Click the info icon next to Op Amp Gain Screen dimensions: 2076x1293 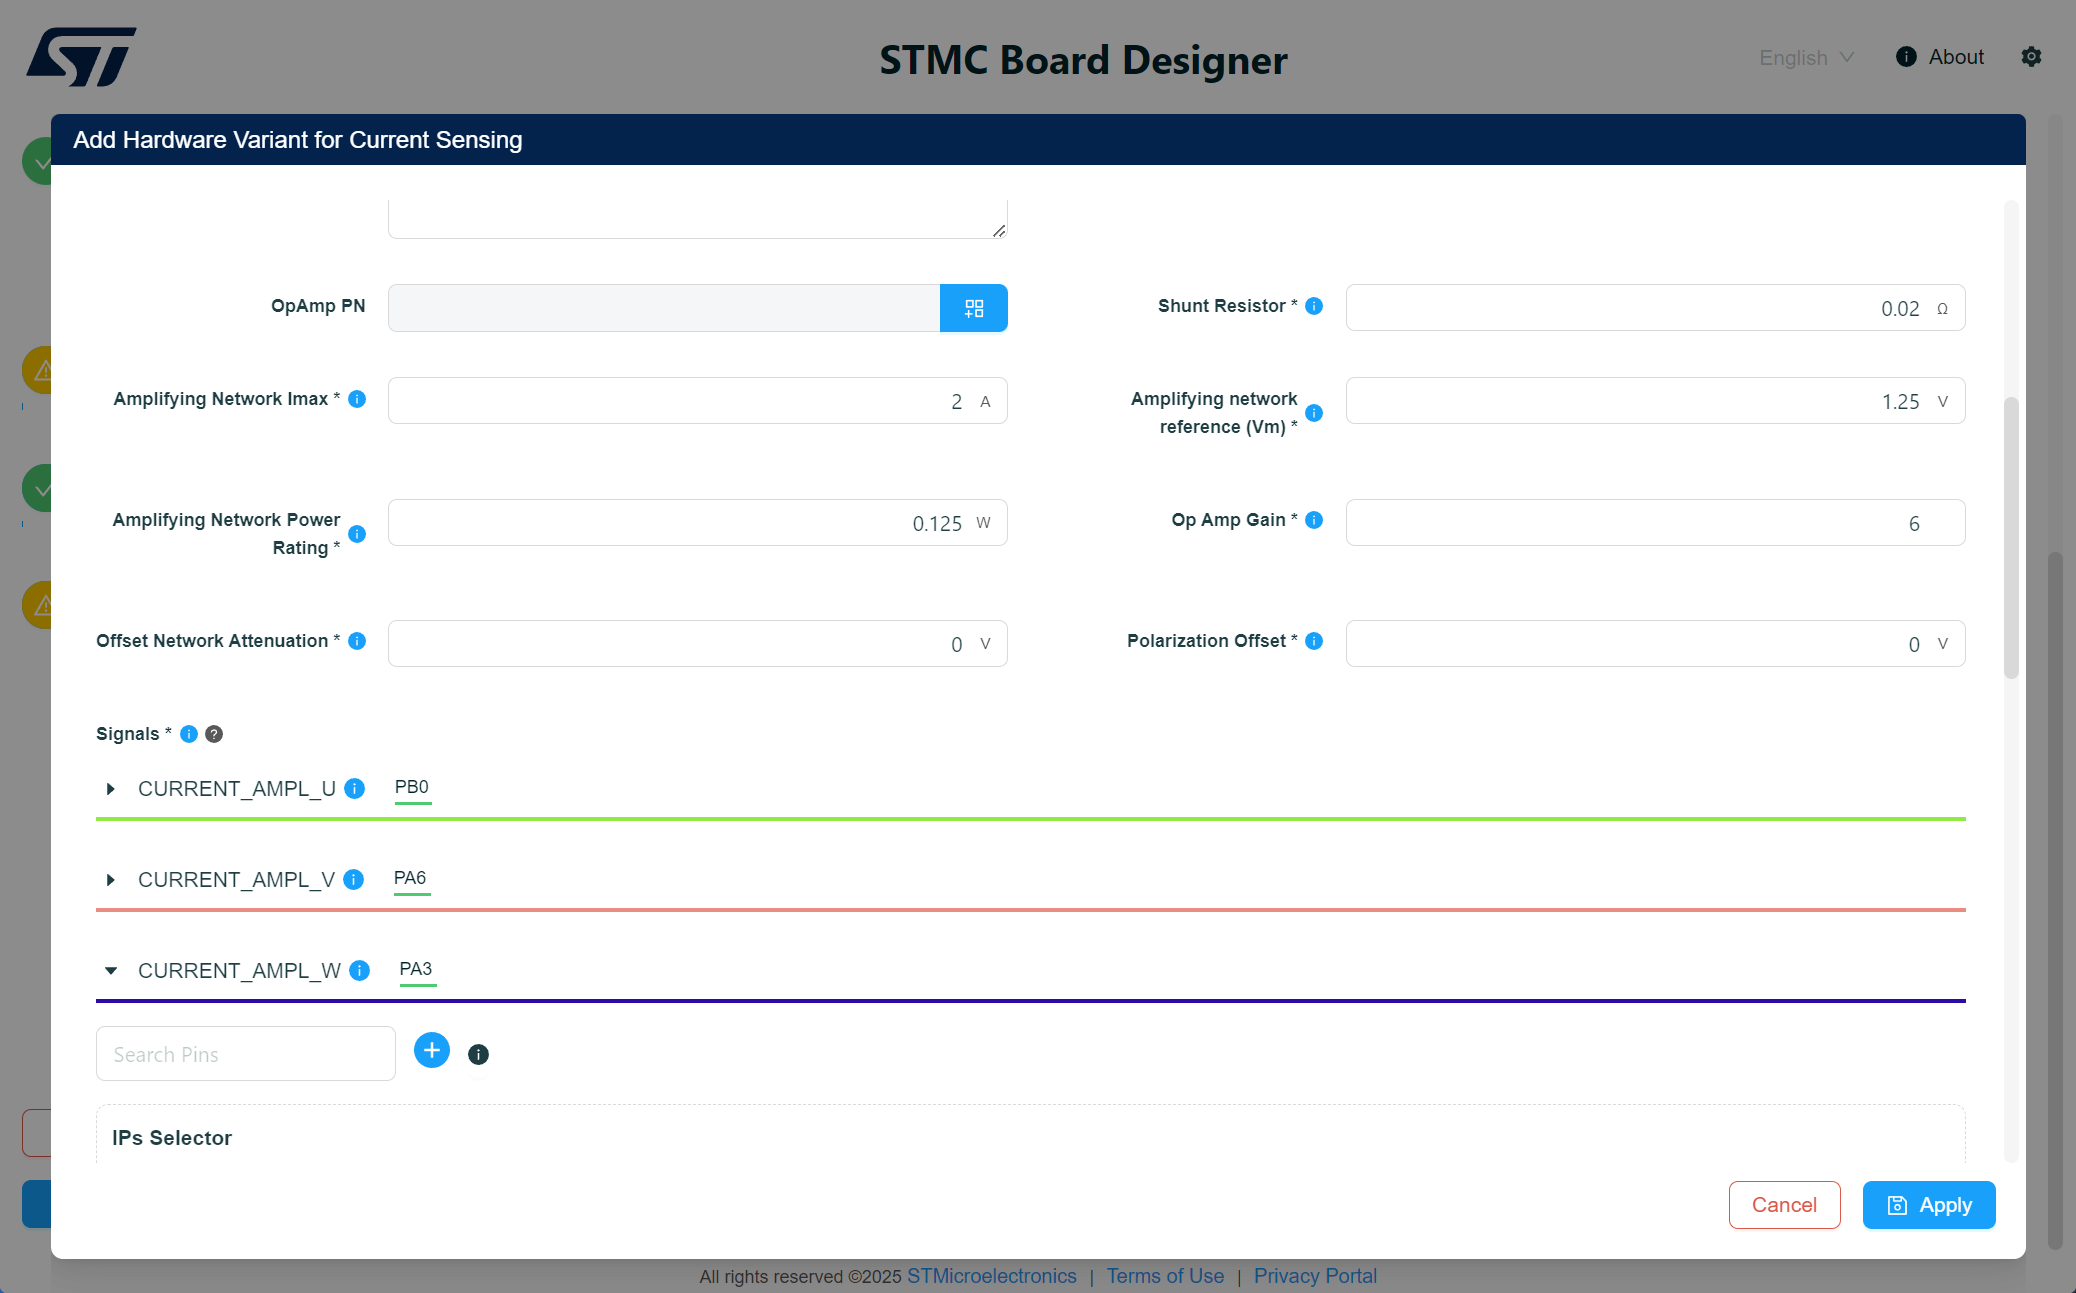pos(1313,520)
